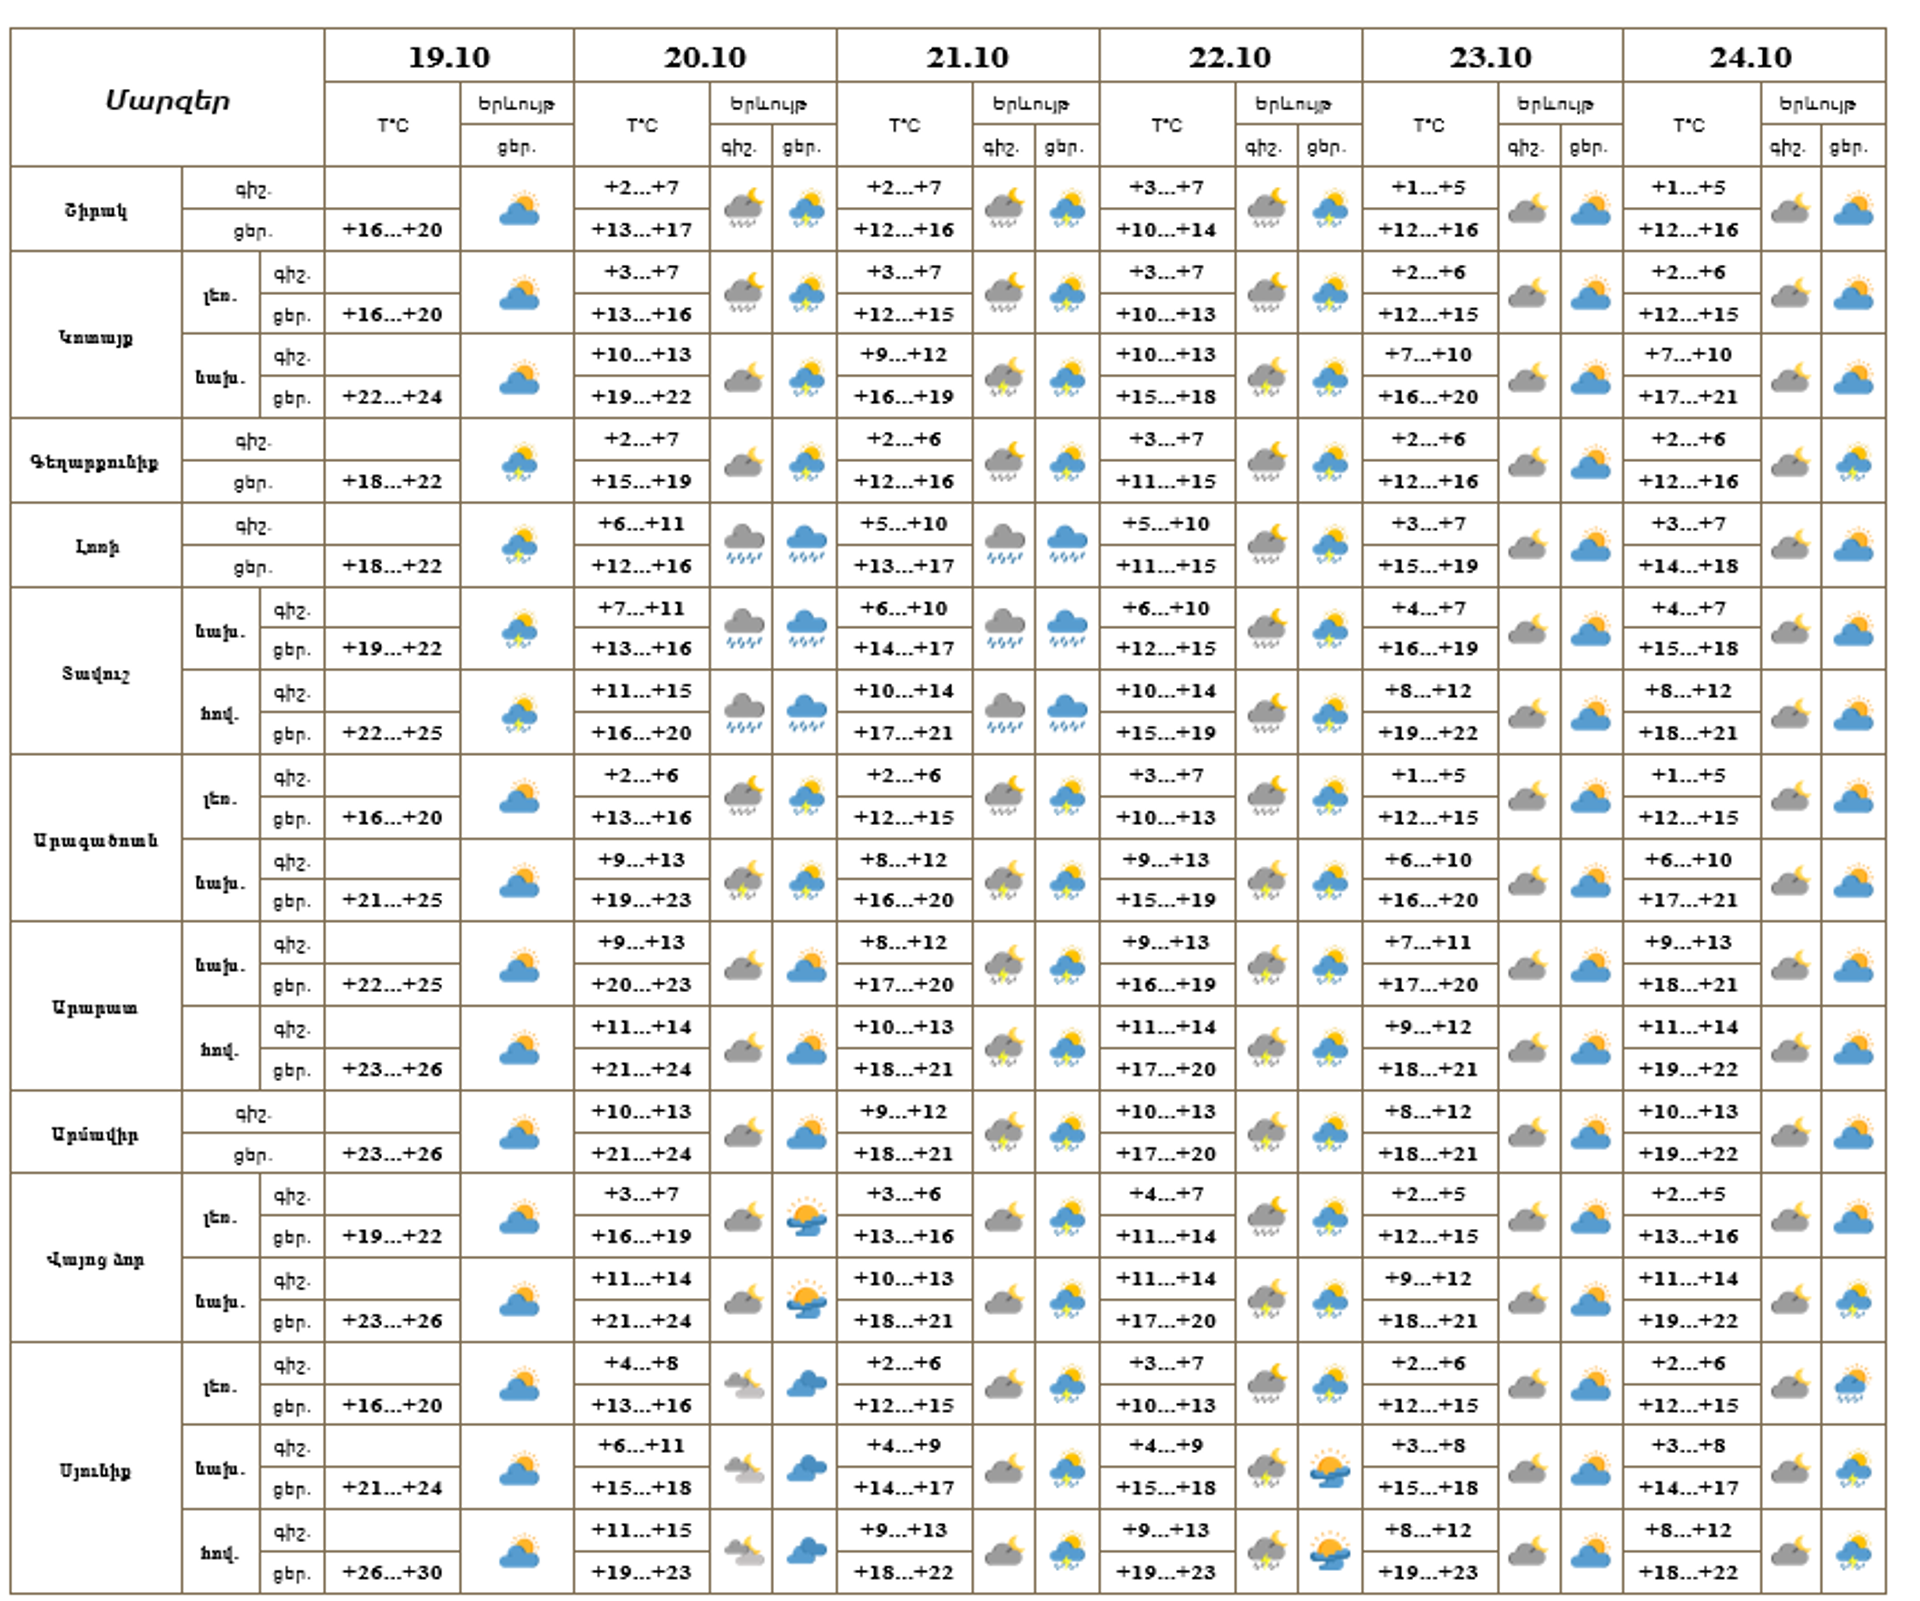The width and height of the screenshot is (1920, 1601).
Task: Click Վայոց ձոր նախ. daytime thunder icon 24.10
Action: pyautogui.click(x=1853, y=1300)
